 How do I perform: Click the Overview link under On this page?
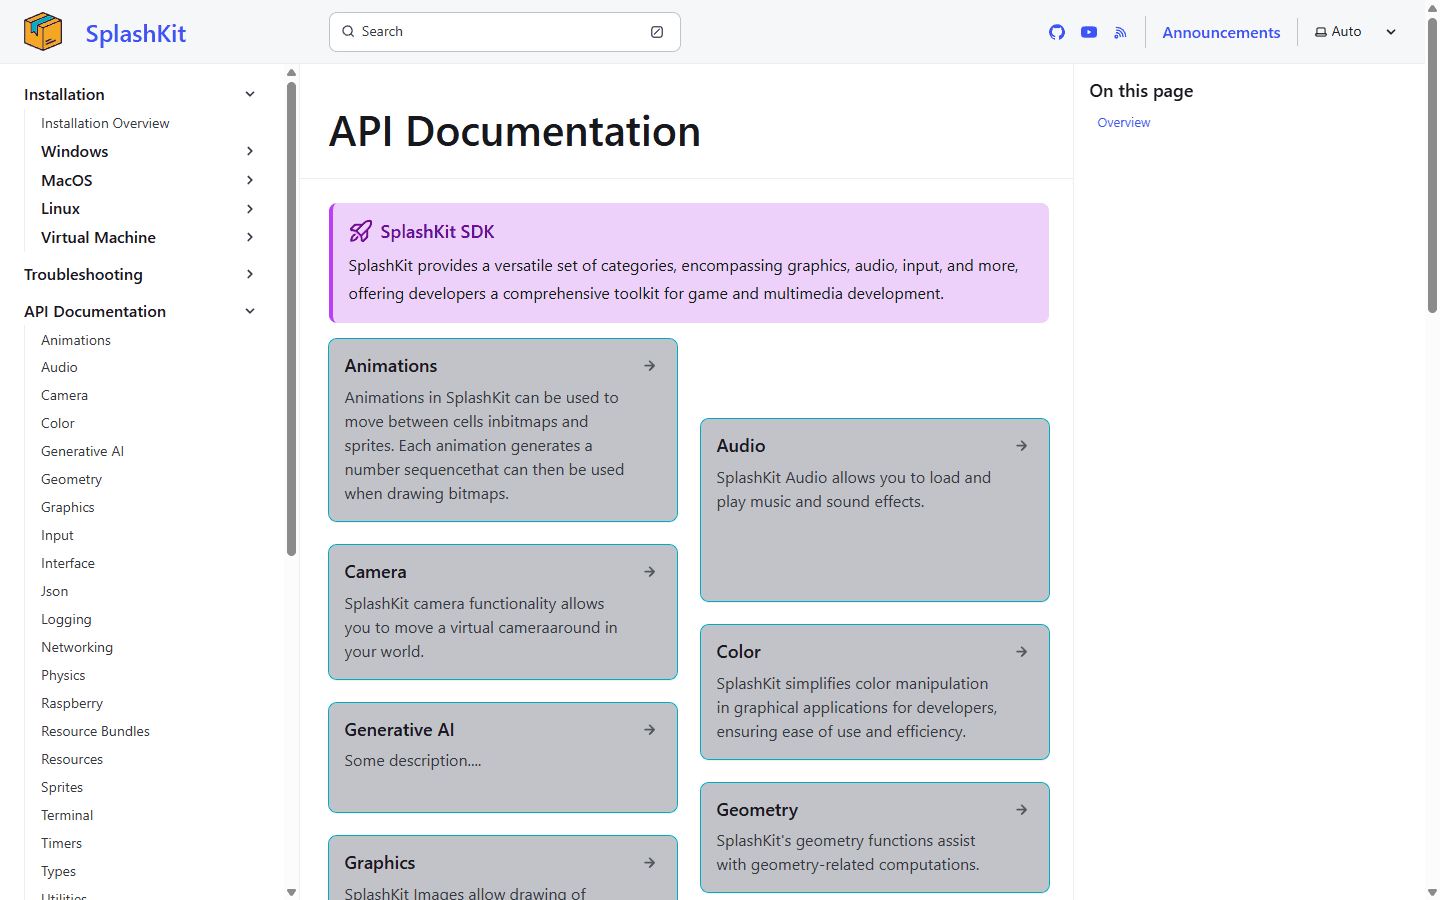[1123, 122]
